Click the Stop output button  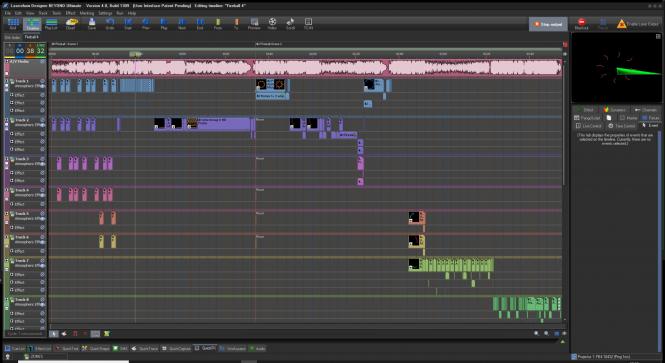tap(548, 24)
